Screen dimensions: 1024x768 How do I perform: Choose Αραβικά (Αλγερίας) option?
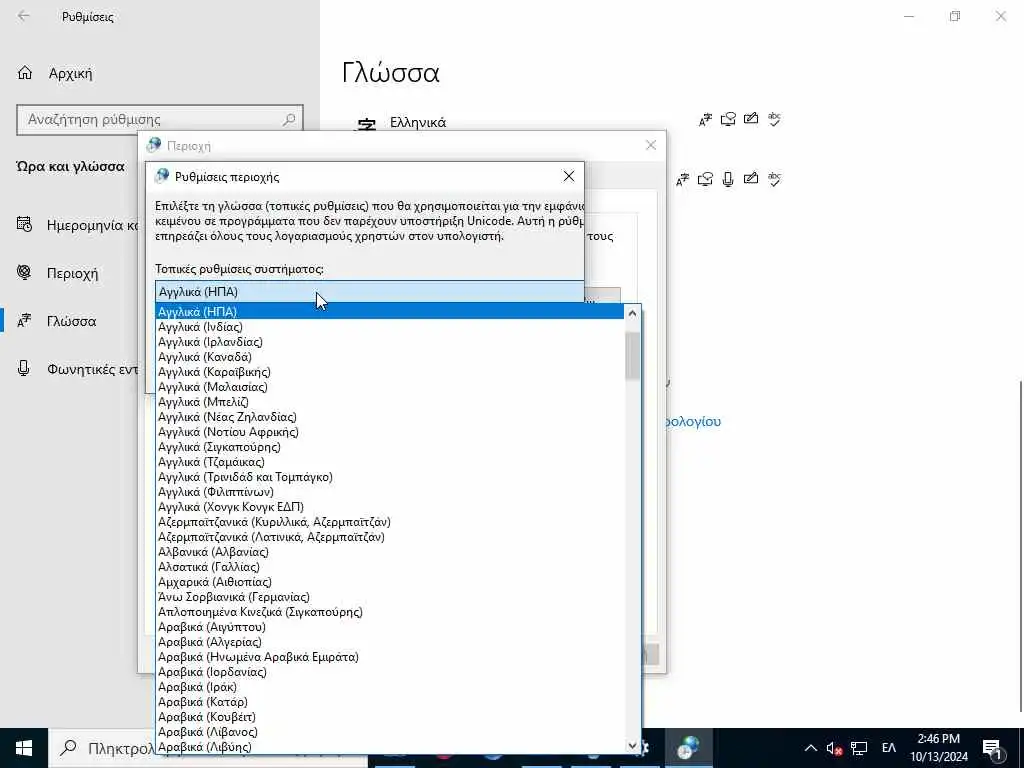click(x=390, y=642)
